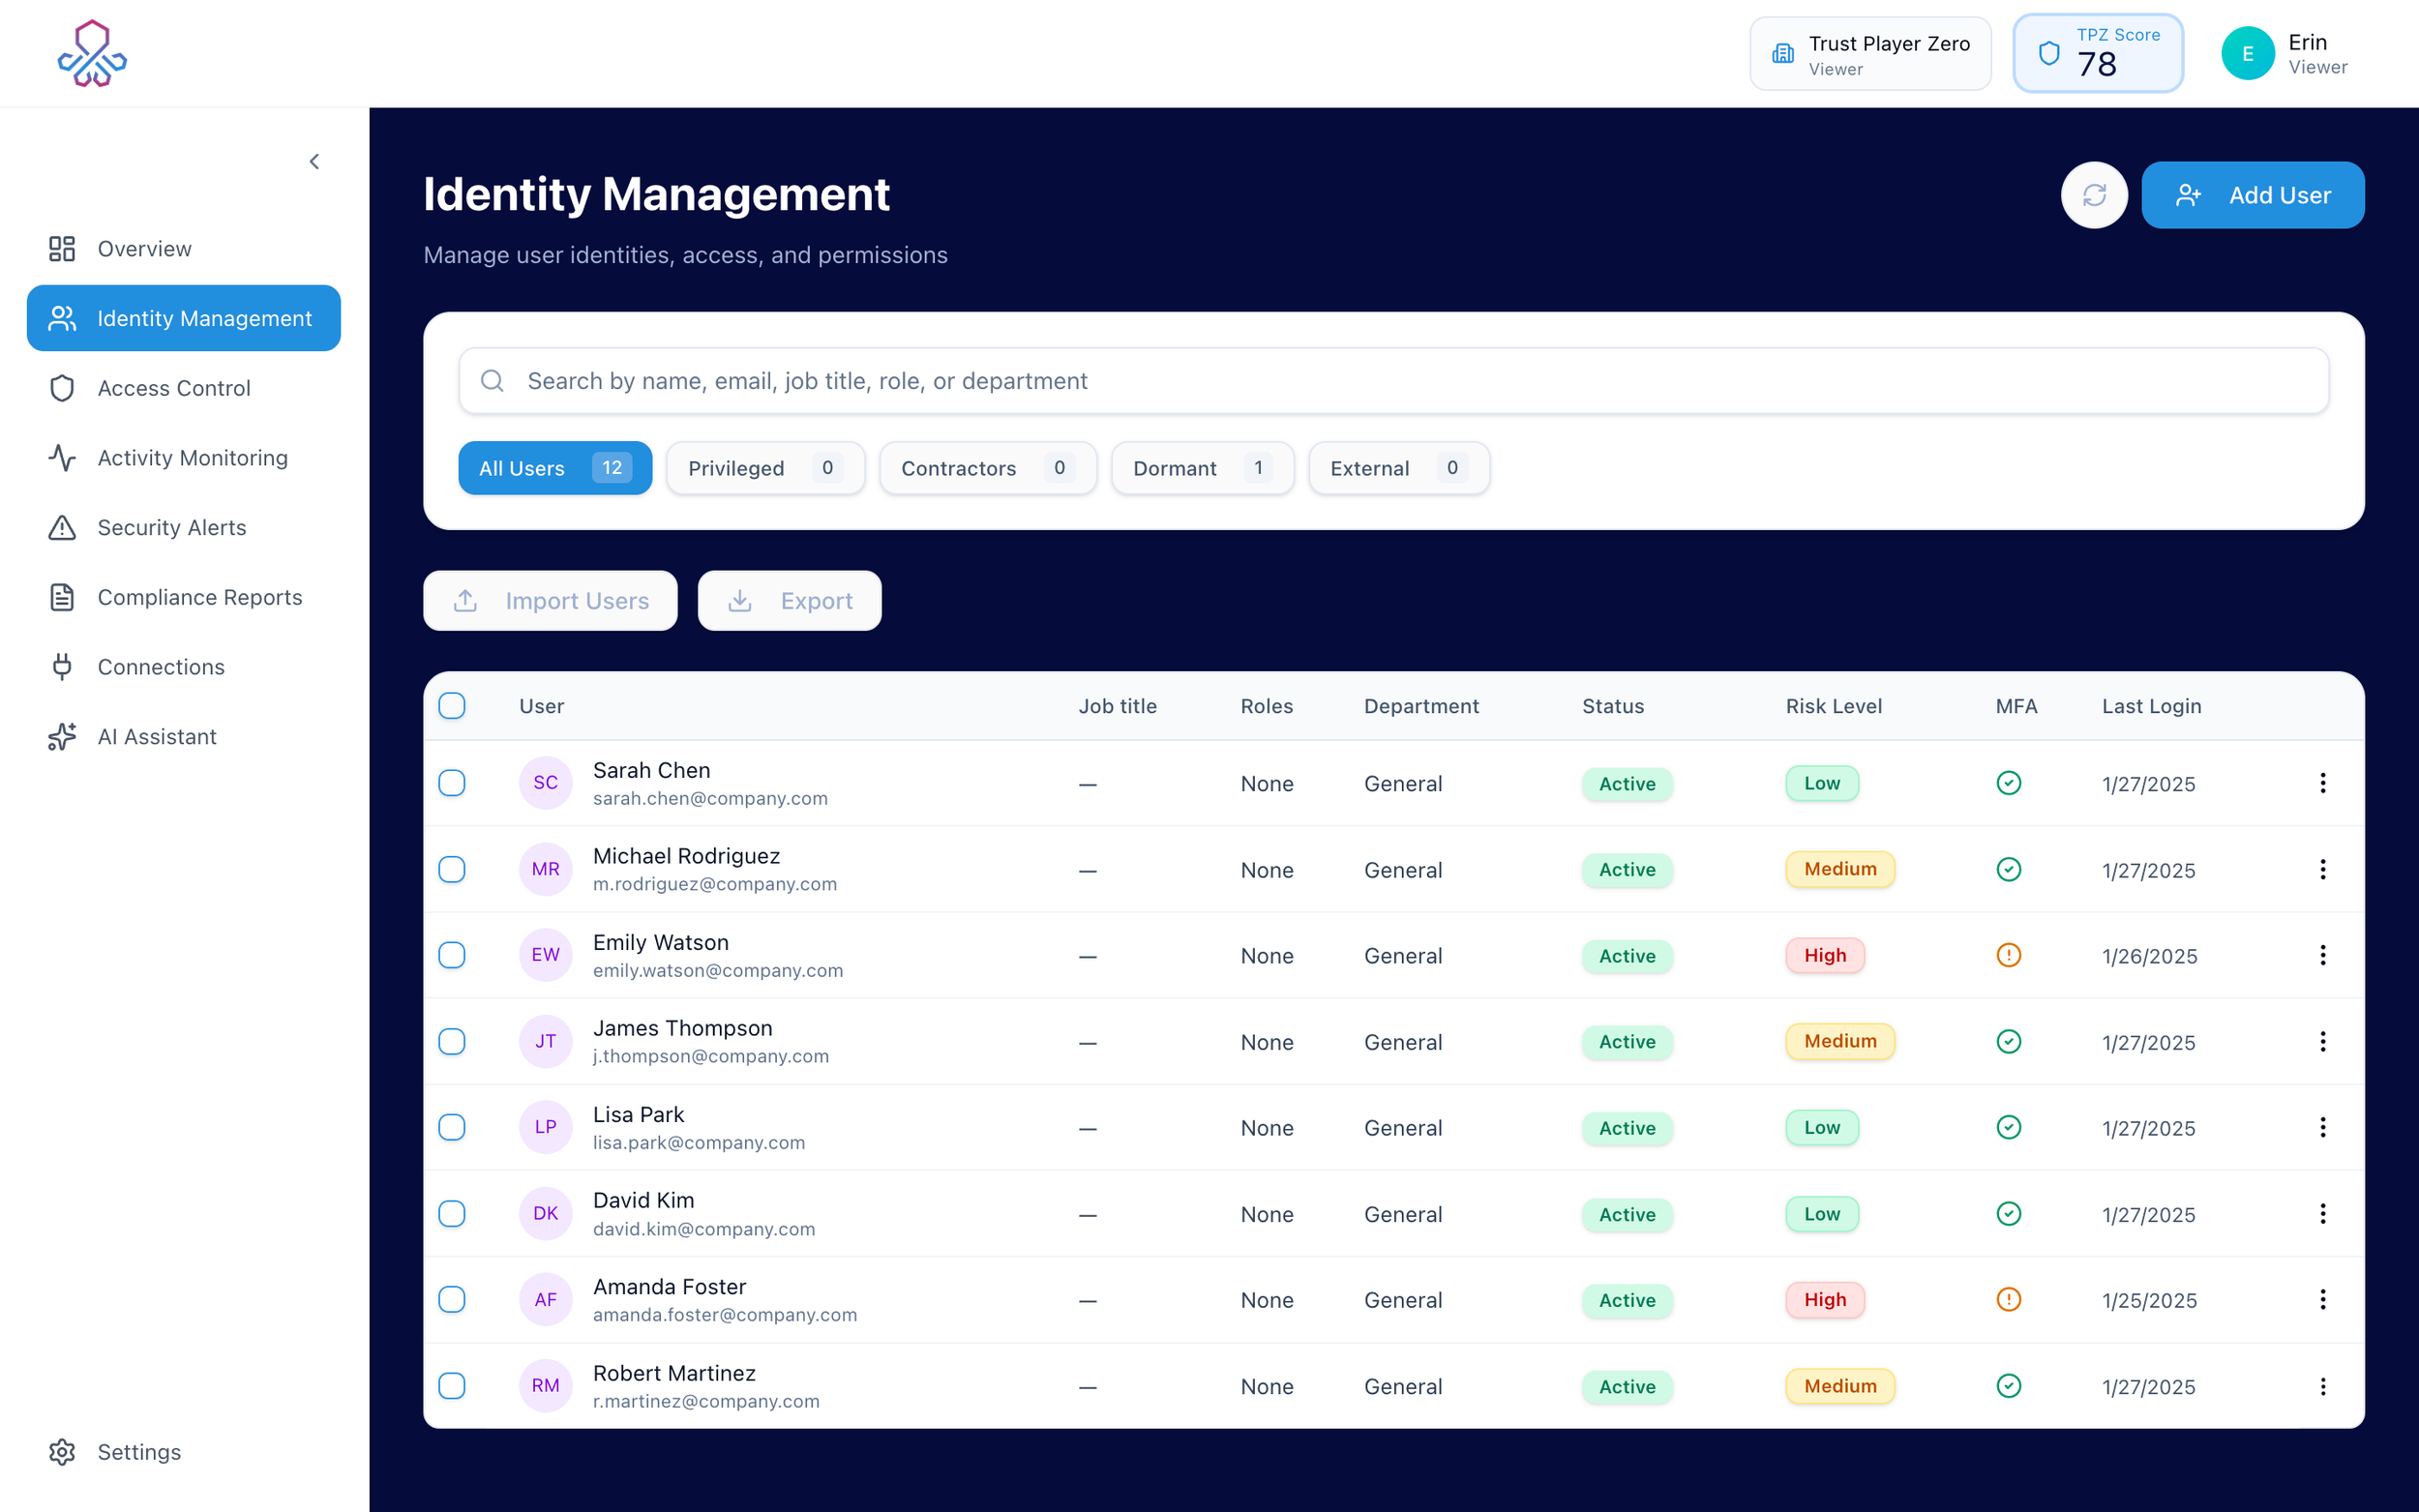Click the Add User button
This screenshot has height=1512, width=2419.
[2252, 195]
